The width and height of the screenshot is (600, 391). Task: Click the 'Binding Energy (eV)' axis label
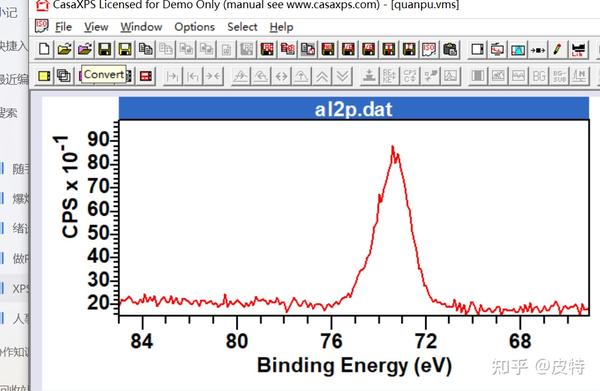tap(354, 365)
